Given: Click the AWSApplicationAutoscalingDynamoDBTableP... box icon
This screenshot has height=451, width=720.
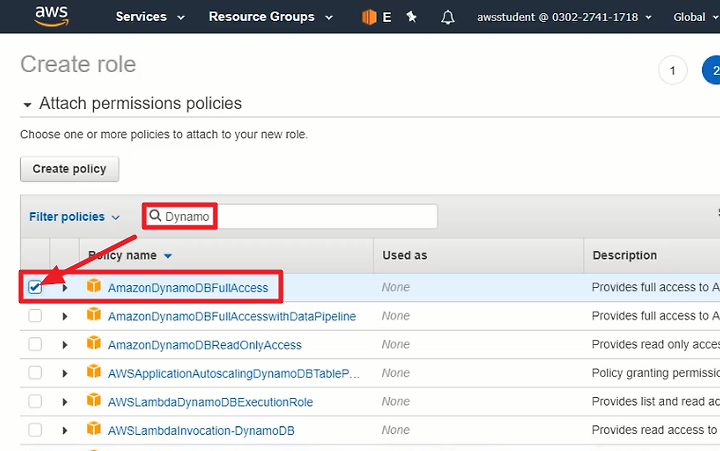Looking at the screenshot, I should click(x=94, y=372).
